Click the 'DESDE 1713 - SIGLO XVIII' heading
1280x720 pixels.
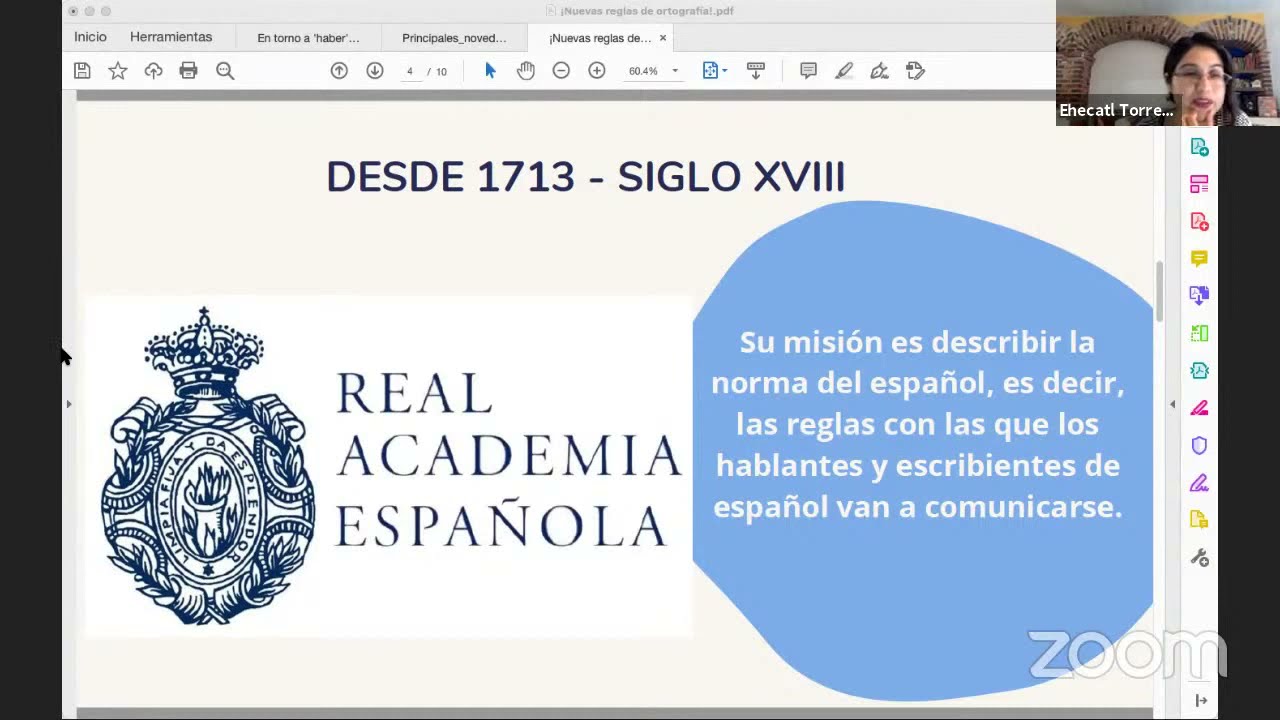(585, 177)
